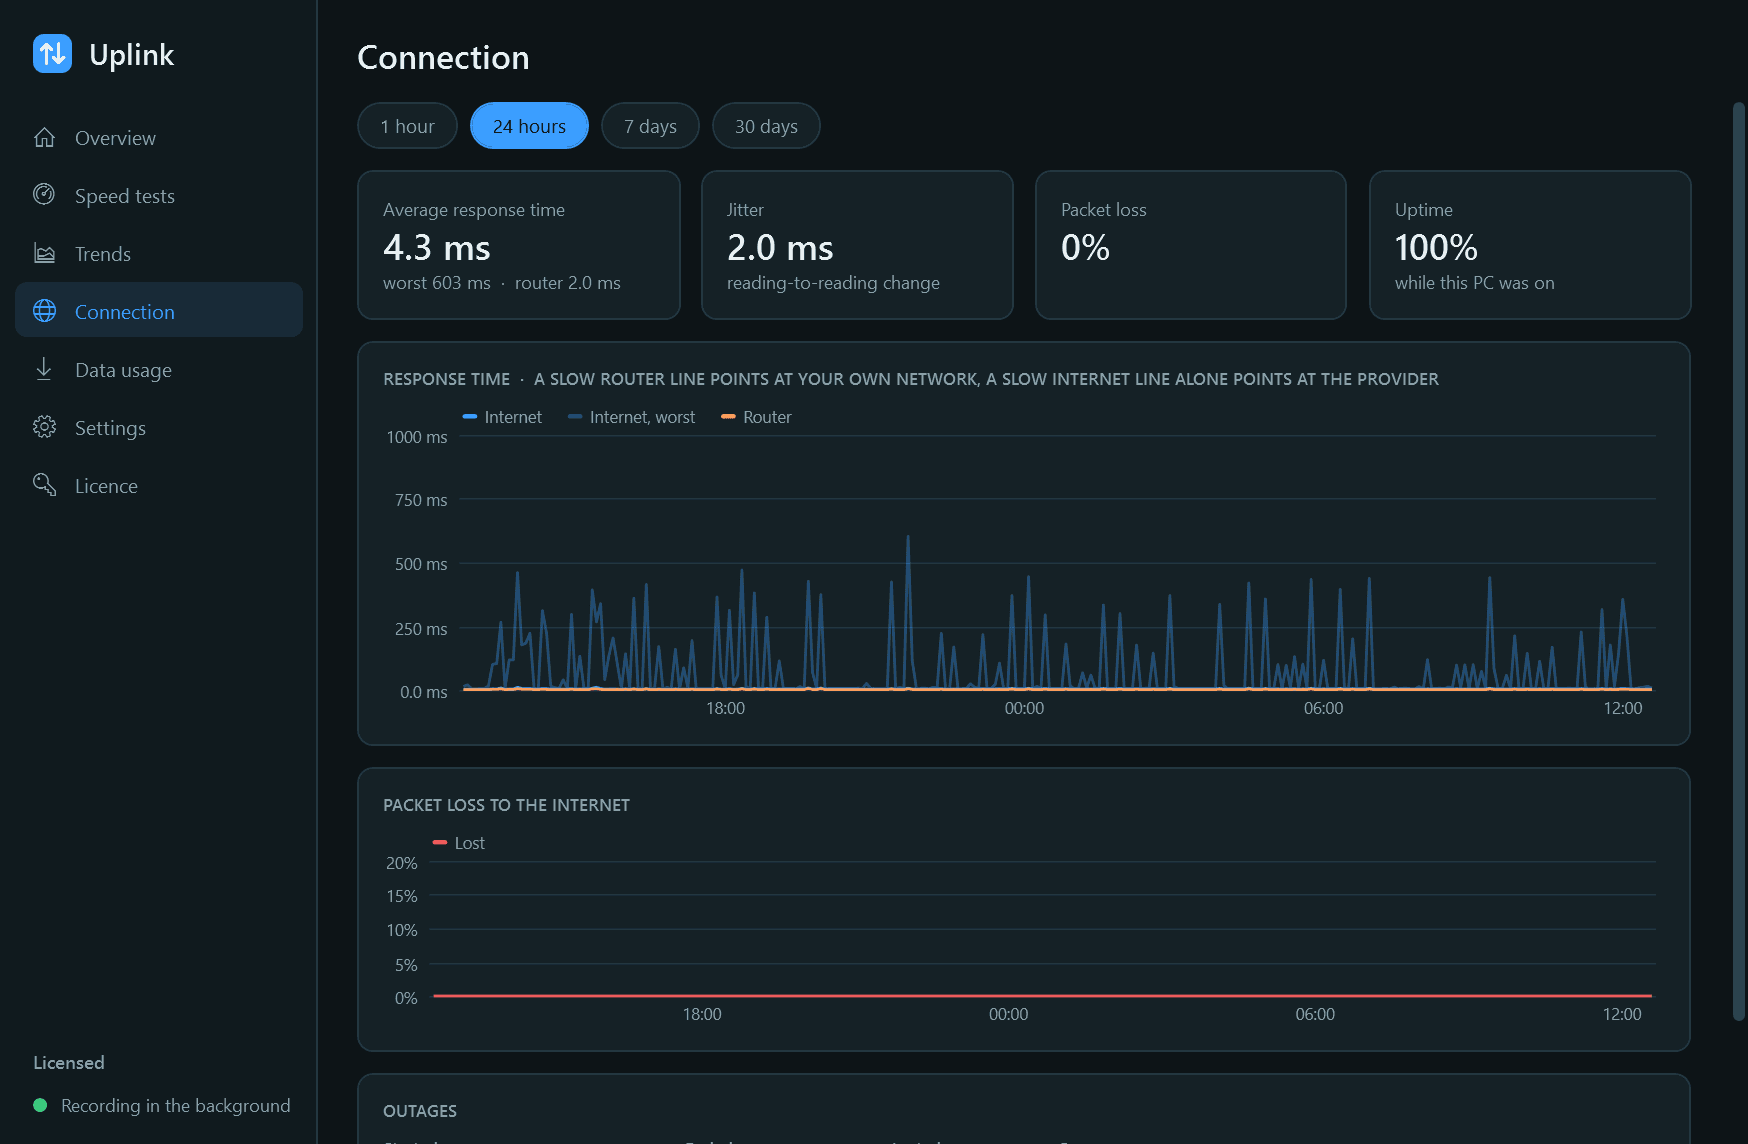Click the 1000 ms axis label
Viewport: 1748px width, 1144px height.
tap(417, 437)
